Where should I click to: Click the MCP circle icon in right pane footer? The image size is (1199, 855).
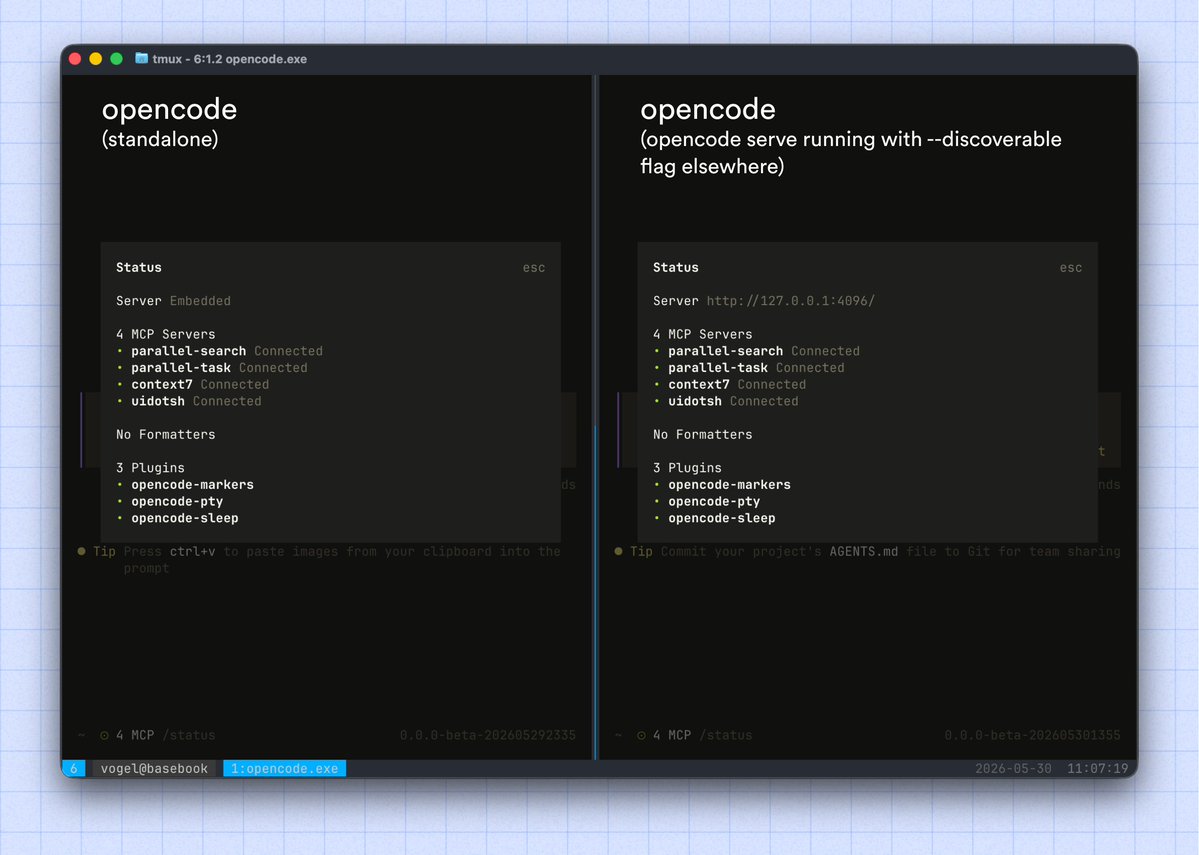(x=642, y=736)
